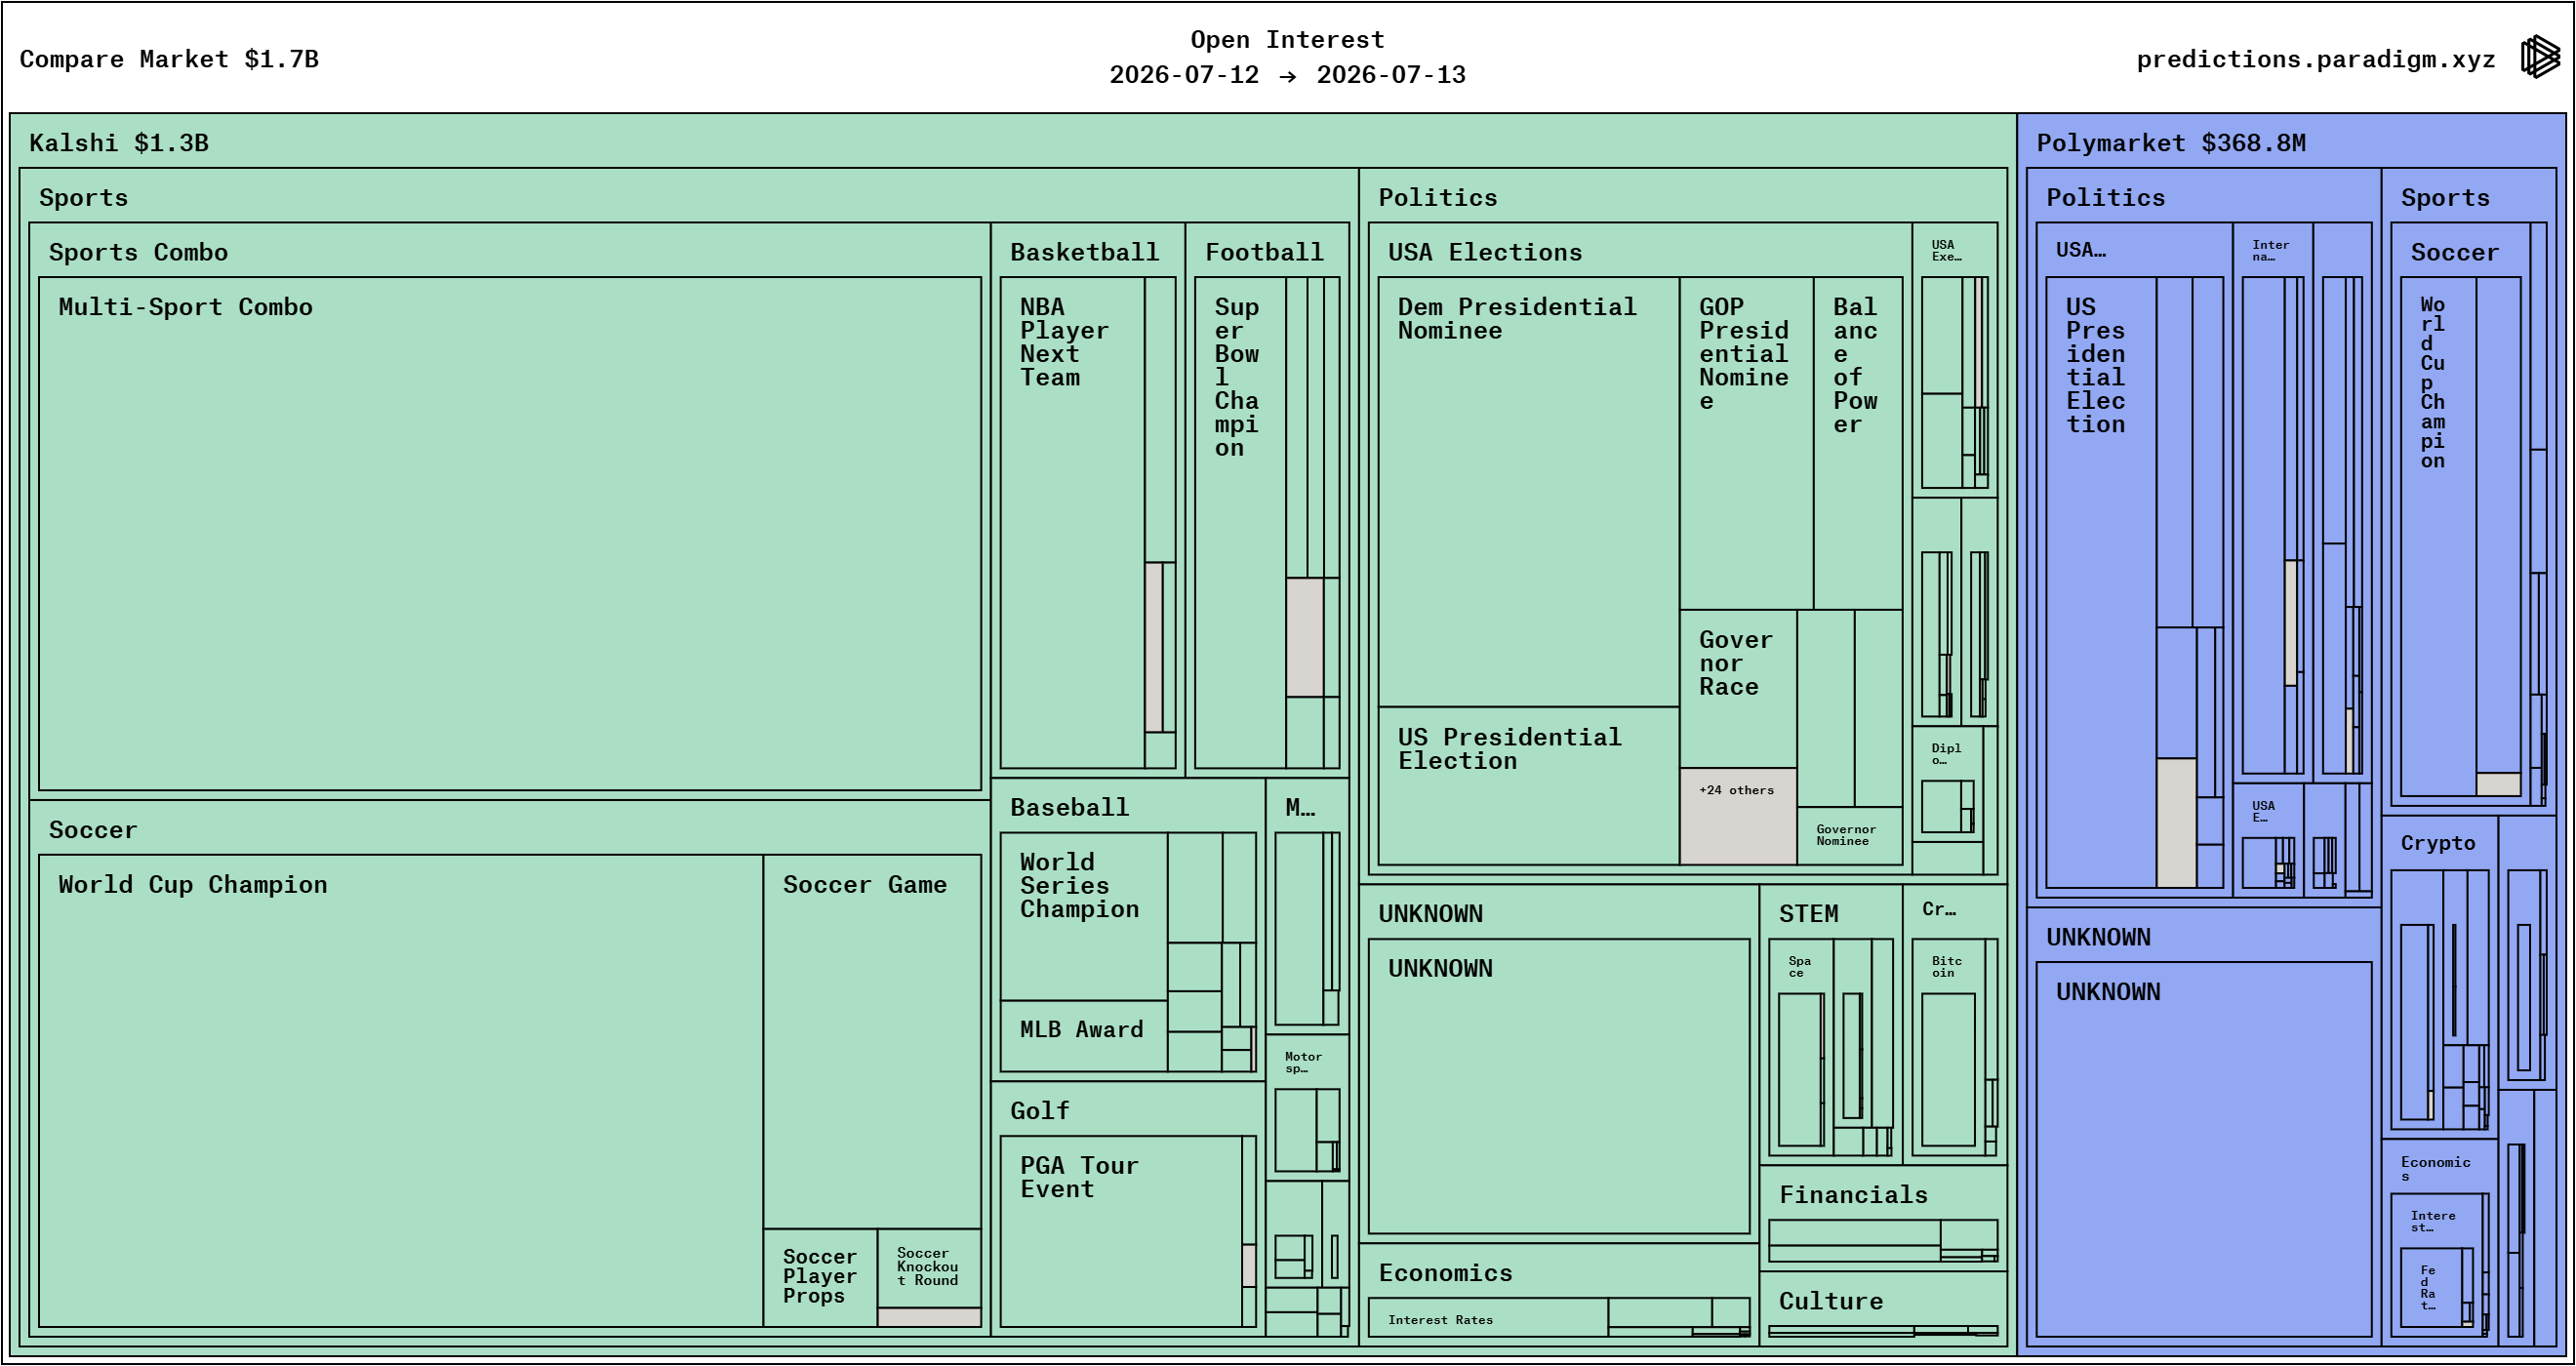Viewport: 2576px width, 1366px height.
Task: Click the Soccer Game tile
Action: (x=872, y=1041)
